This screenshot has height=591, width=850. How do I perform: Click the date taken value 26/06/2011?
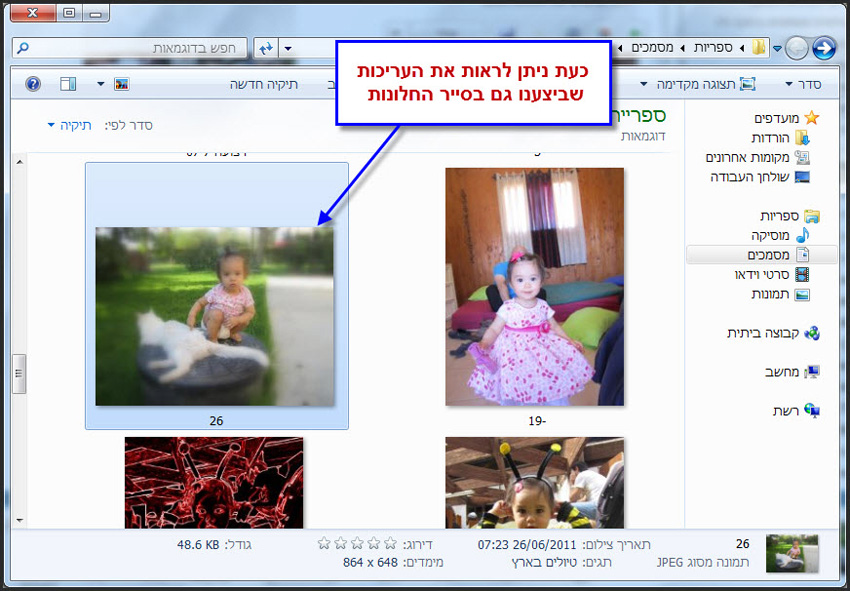pyautogui.click(x=527, y=544)
